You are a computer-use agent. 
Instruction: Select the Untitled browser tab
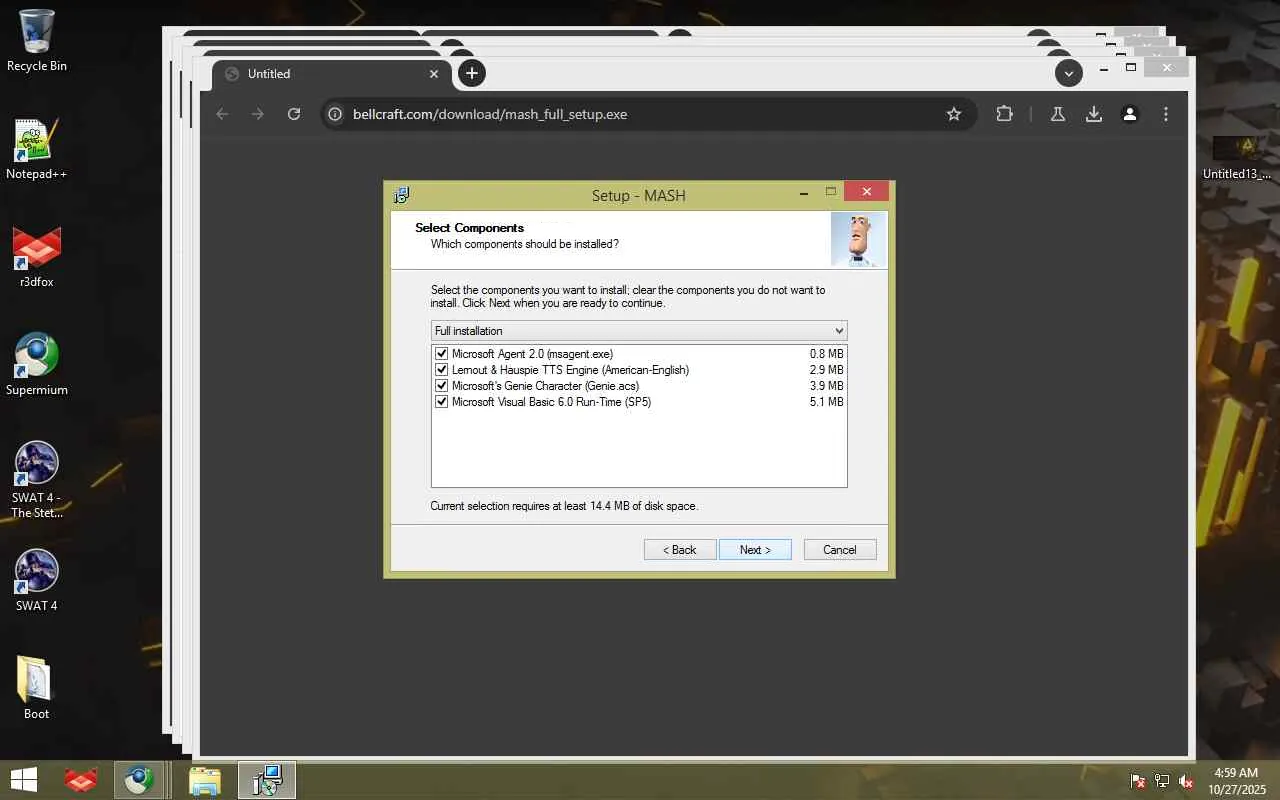[333, 73]
